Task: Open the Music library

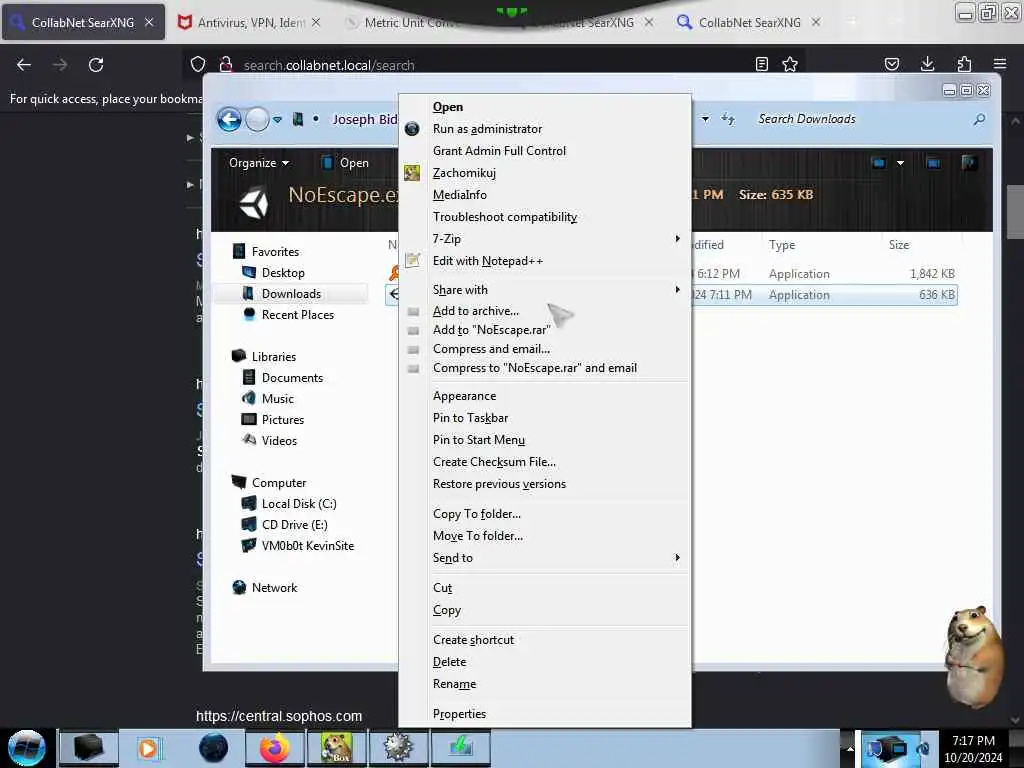Action: 278,398
